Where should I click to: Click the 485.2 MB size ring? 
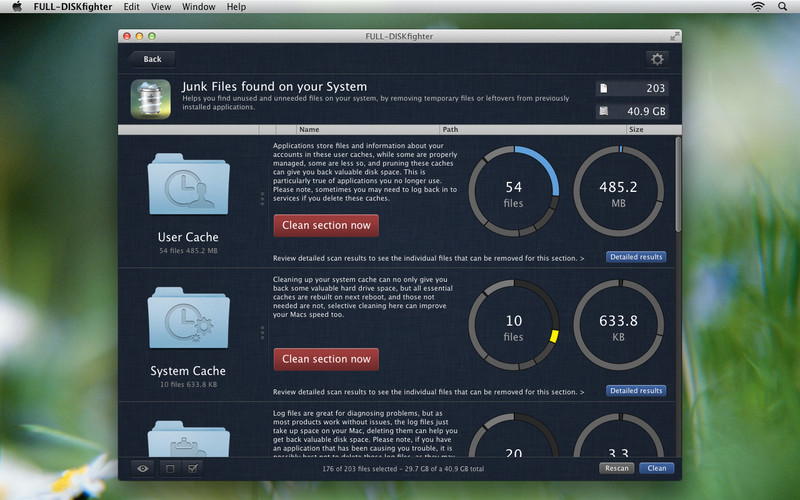pyautogui.click(x=618, y=191)
